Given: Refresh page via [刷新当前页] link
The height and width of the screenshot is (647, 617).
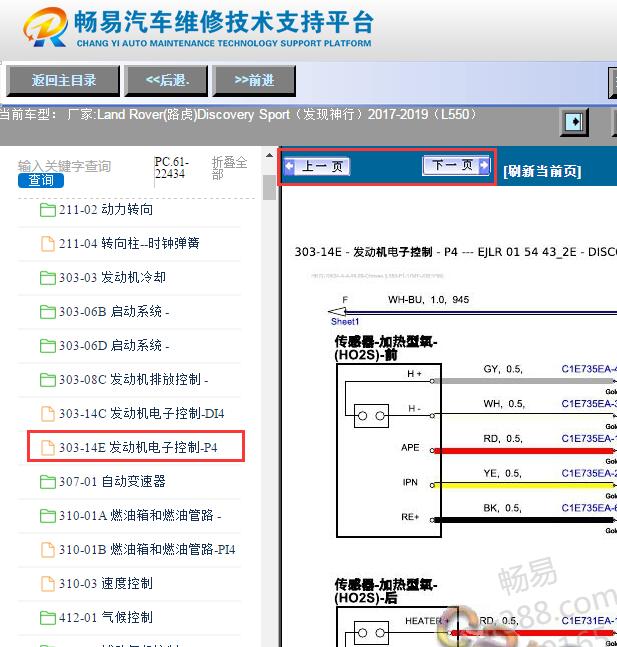Looking at the screenshot, I should click(x=542, y=171).
